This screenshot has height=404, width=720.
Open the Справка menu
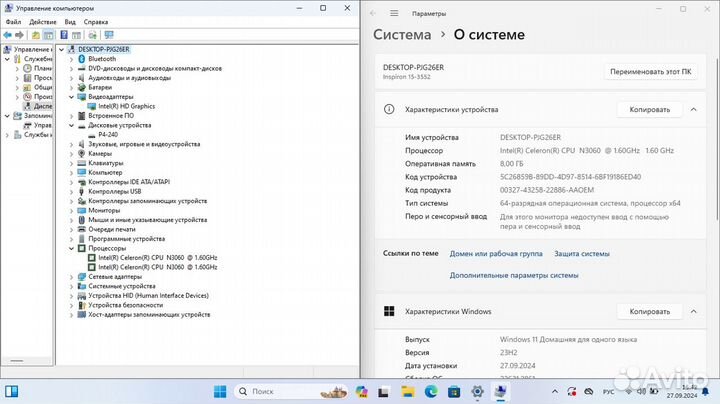96,22
